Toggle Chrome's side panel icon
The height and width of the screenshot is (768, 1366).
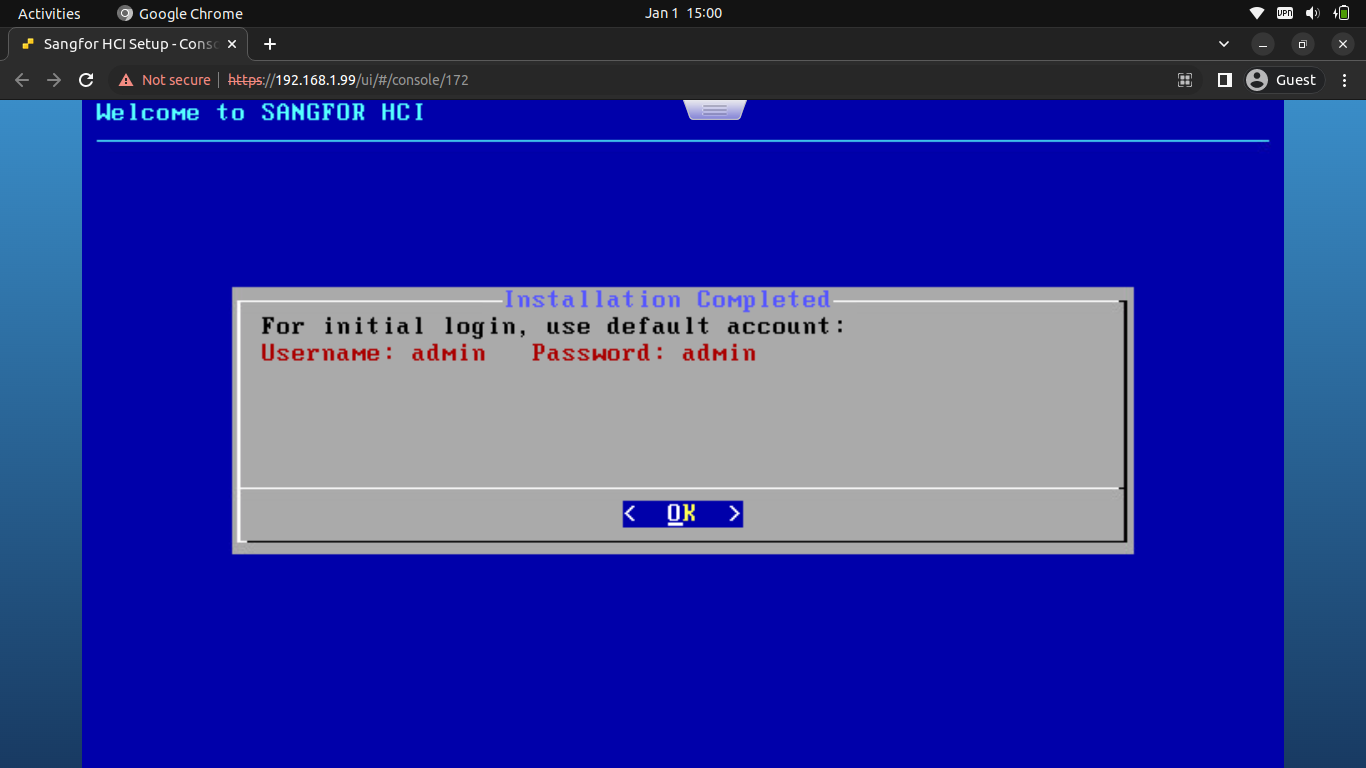[x=1224, y=80]
